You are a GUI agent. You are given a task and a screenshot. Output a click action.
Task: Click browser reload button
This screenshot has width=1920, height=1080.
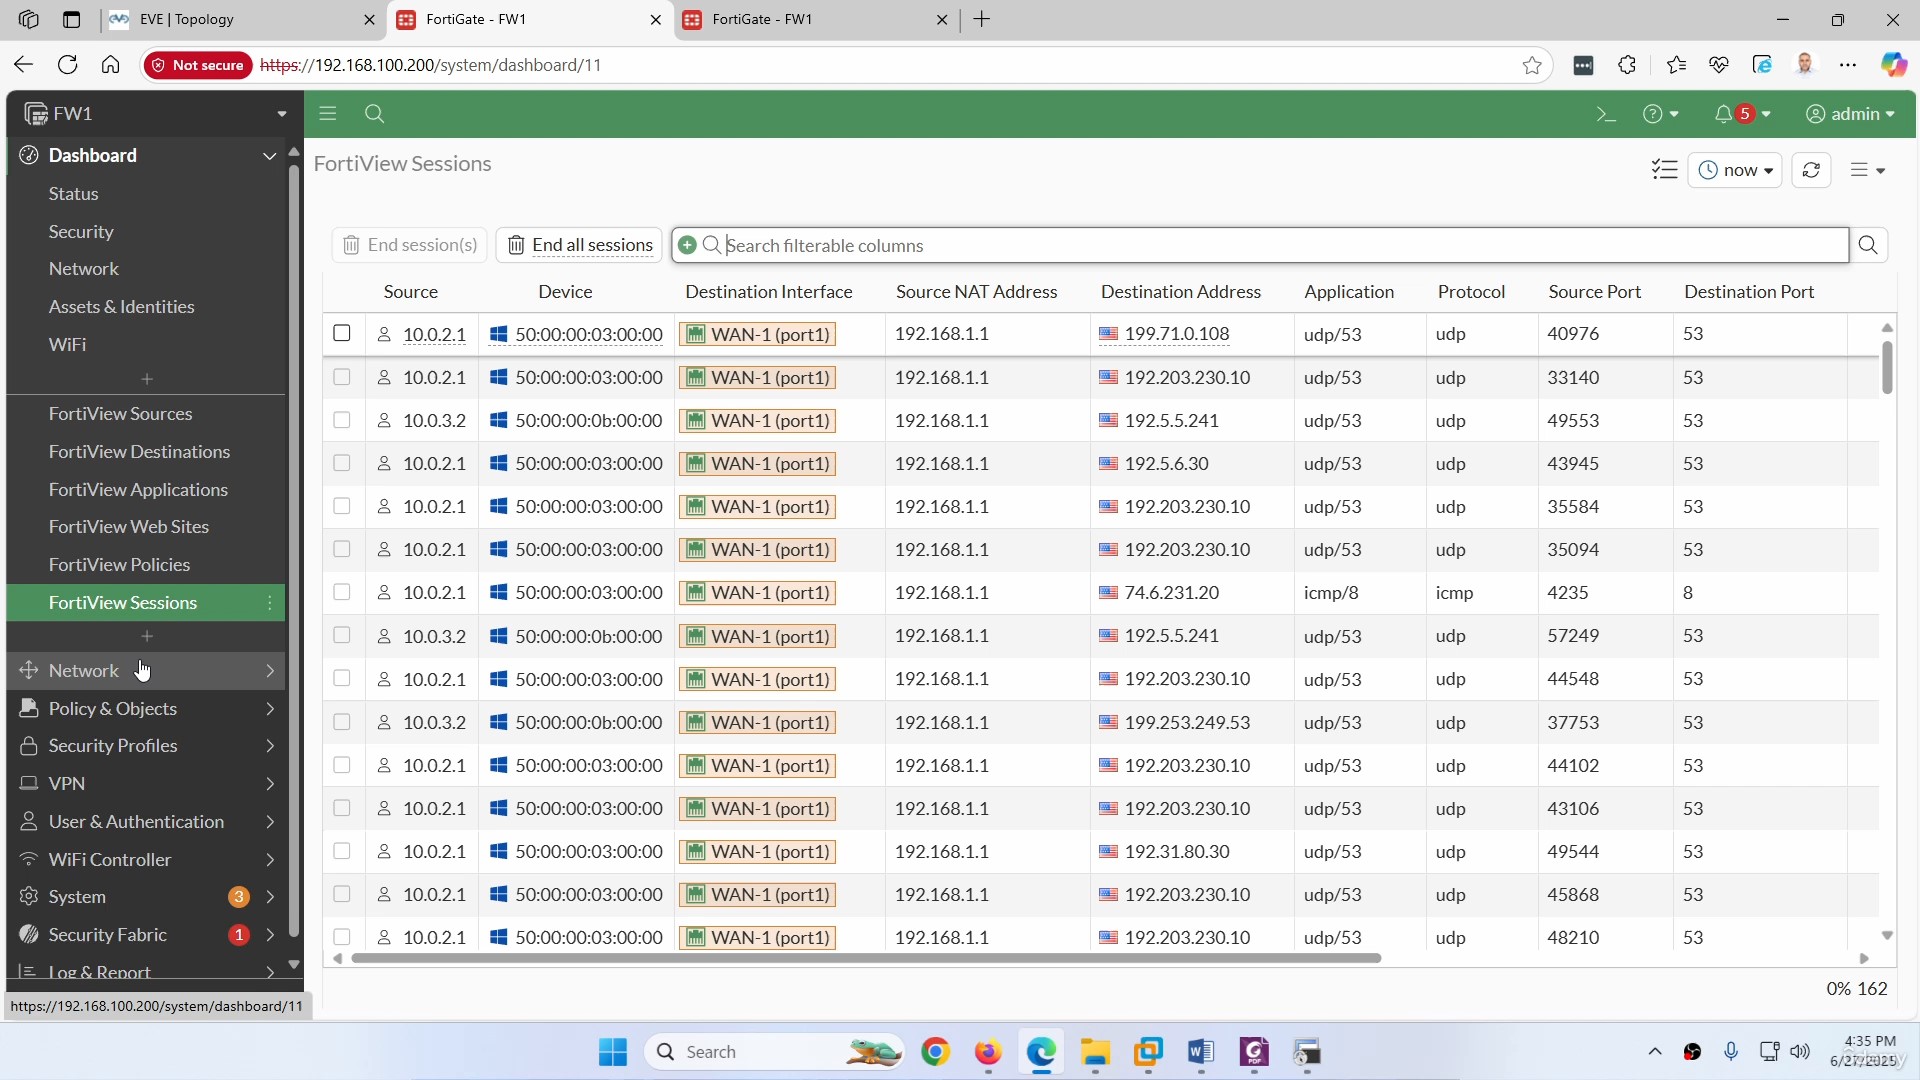(x=67, y=65)
